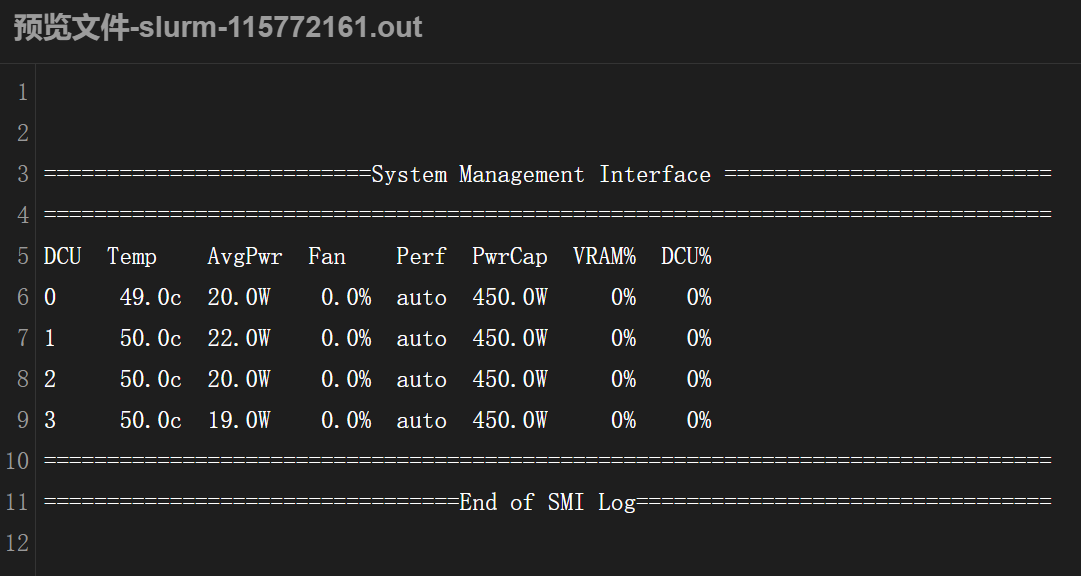
Task: Select the 'AvgPwr' column header
Action: (245, 257)
